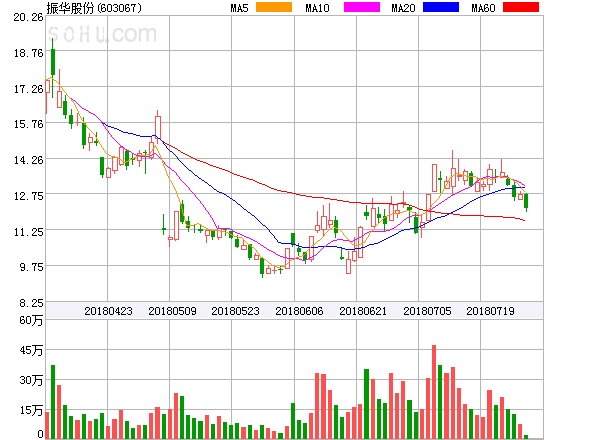Viewport: 600px width, 440px height.
Task: Click the 14.26 price axis label
Action: [28, 160]
